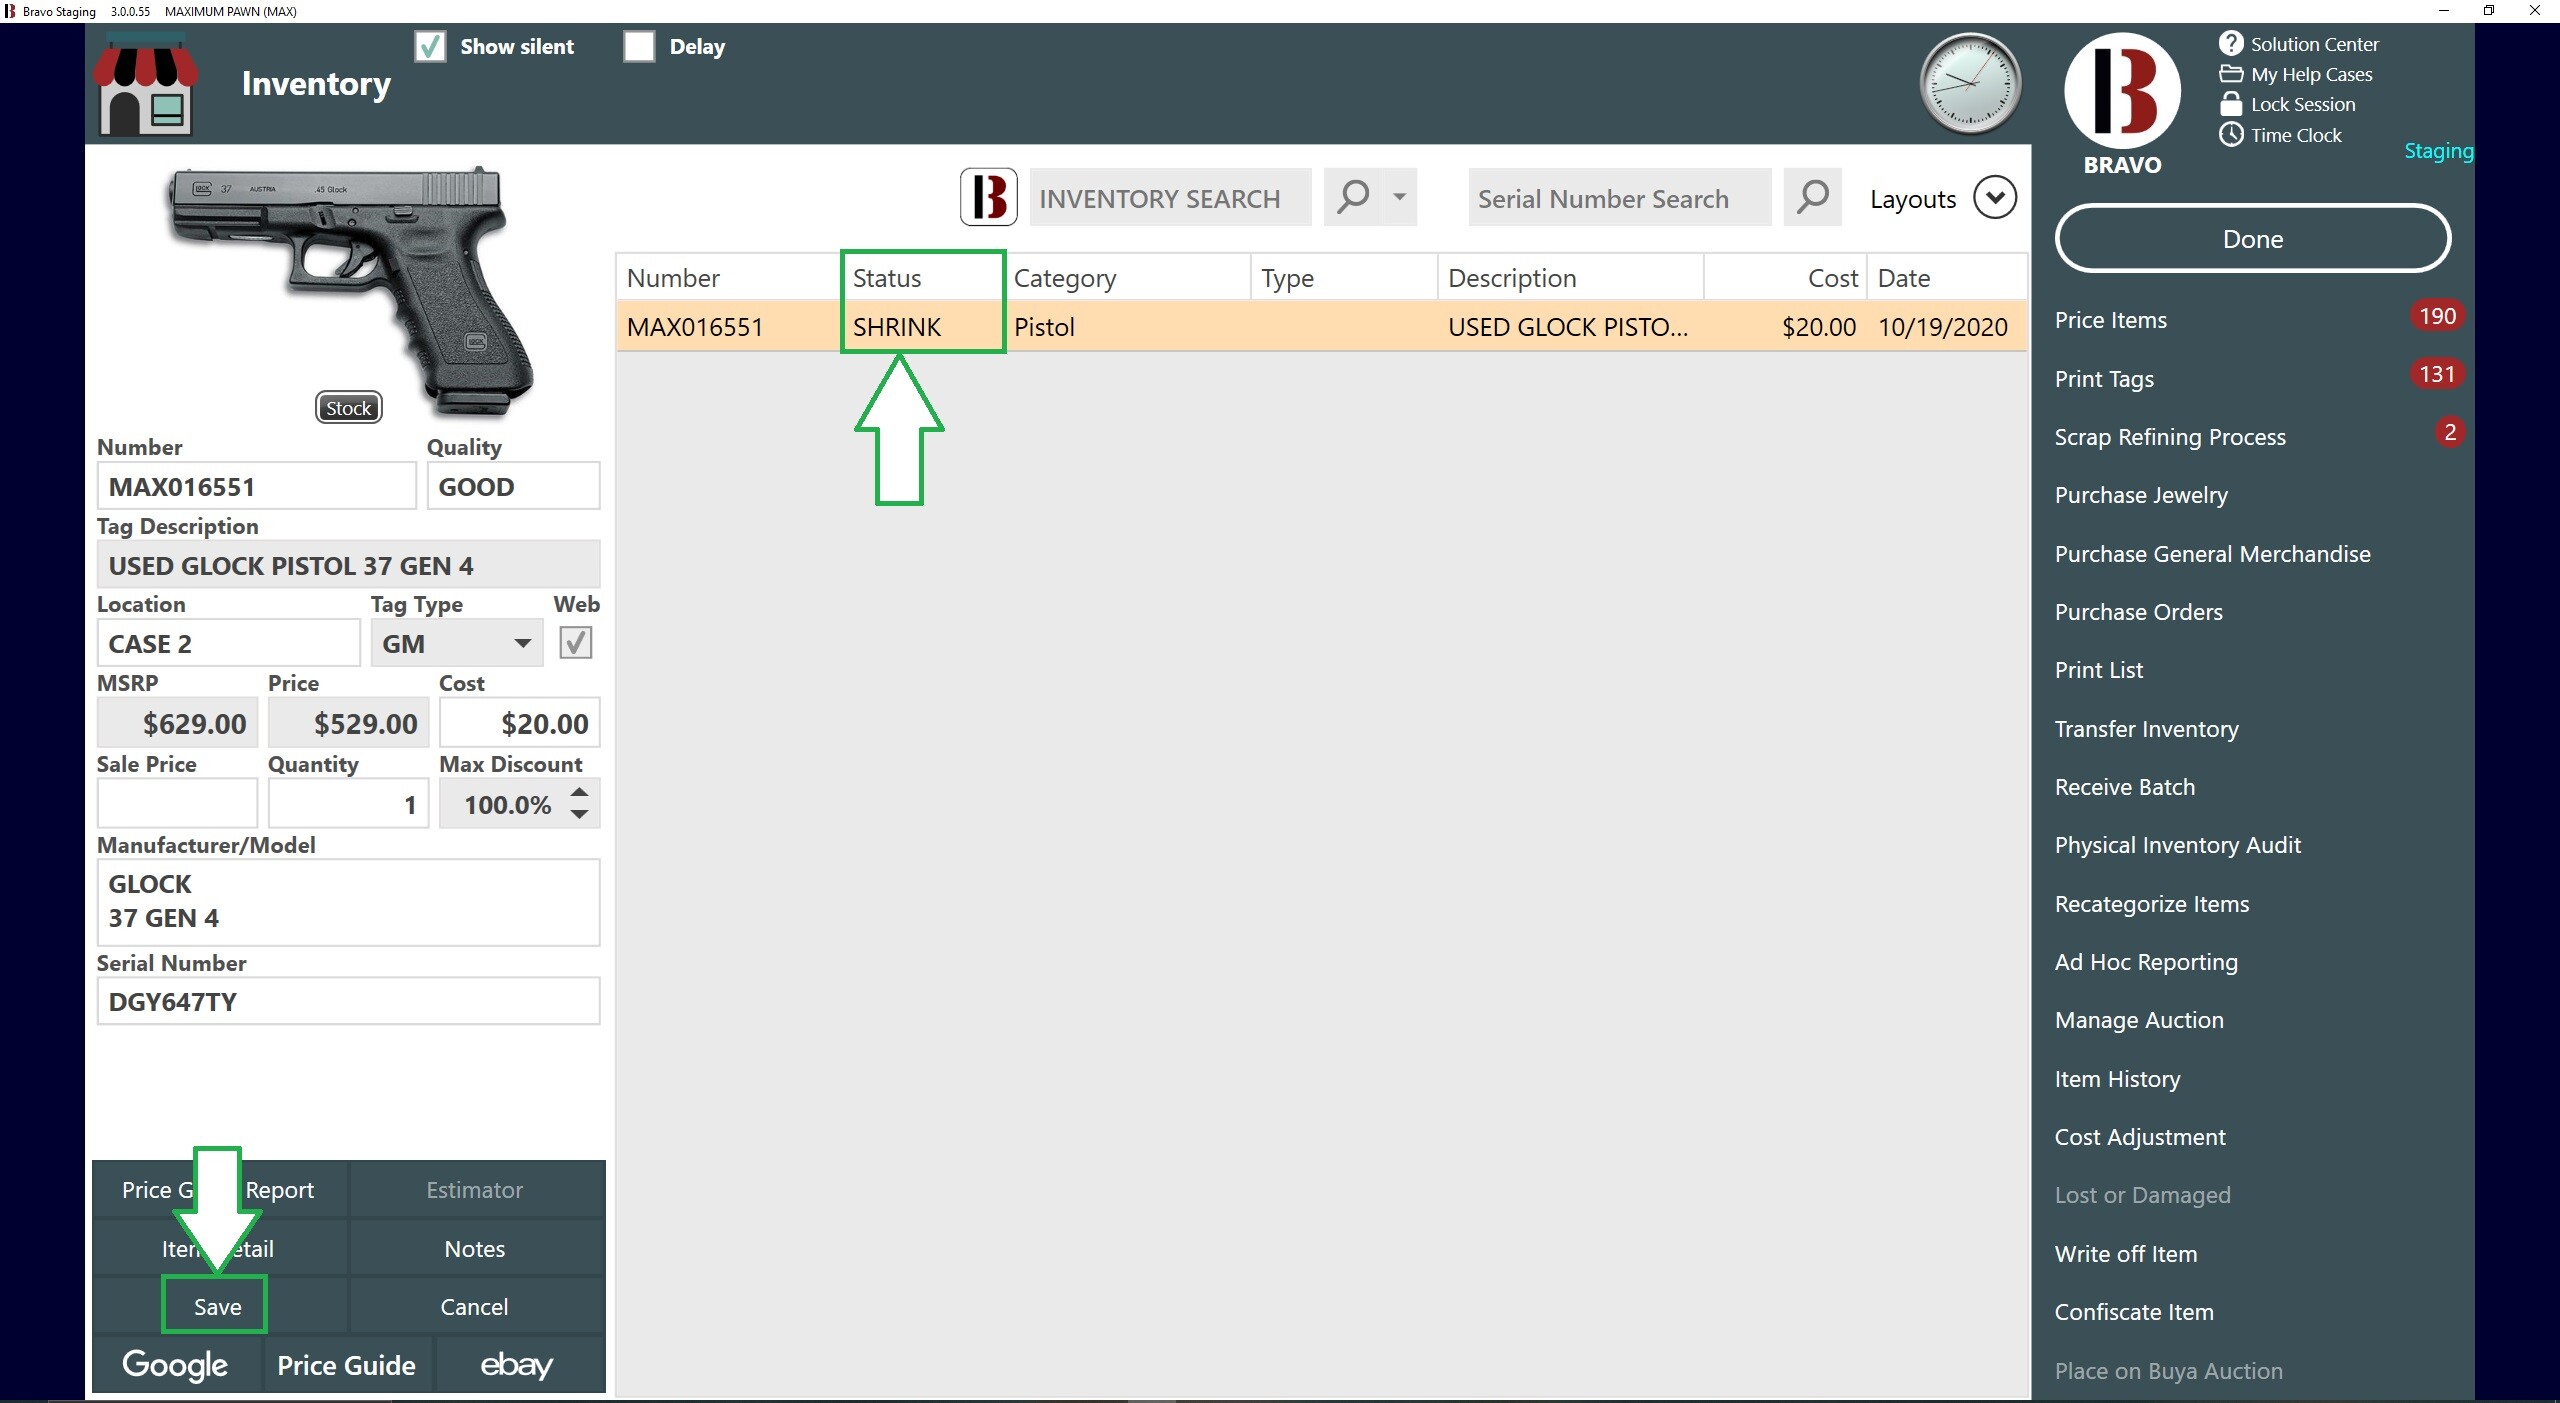Click the Save button
This screenshot has height=1403, width=2560.
point(217,1306)
